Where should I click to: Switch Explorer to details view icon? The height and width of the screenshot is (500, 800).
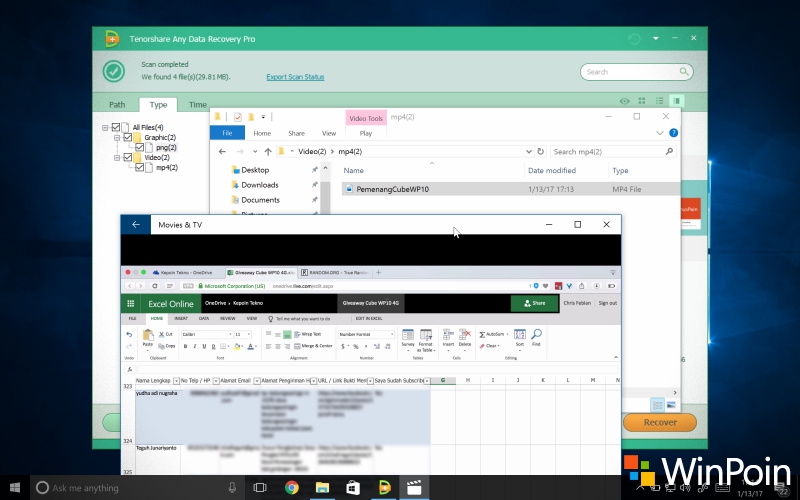point(658,405)
